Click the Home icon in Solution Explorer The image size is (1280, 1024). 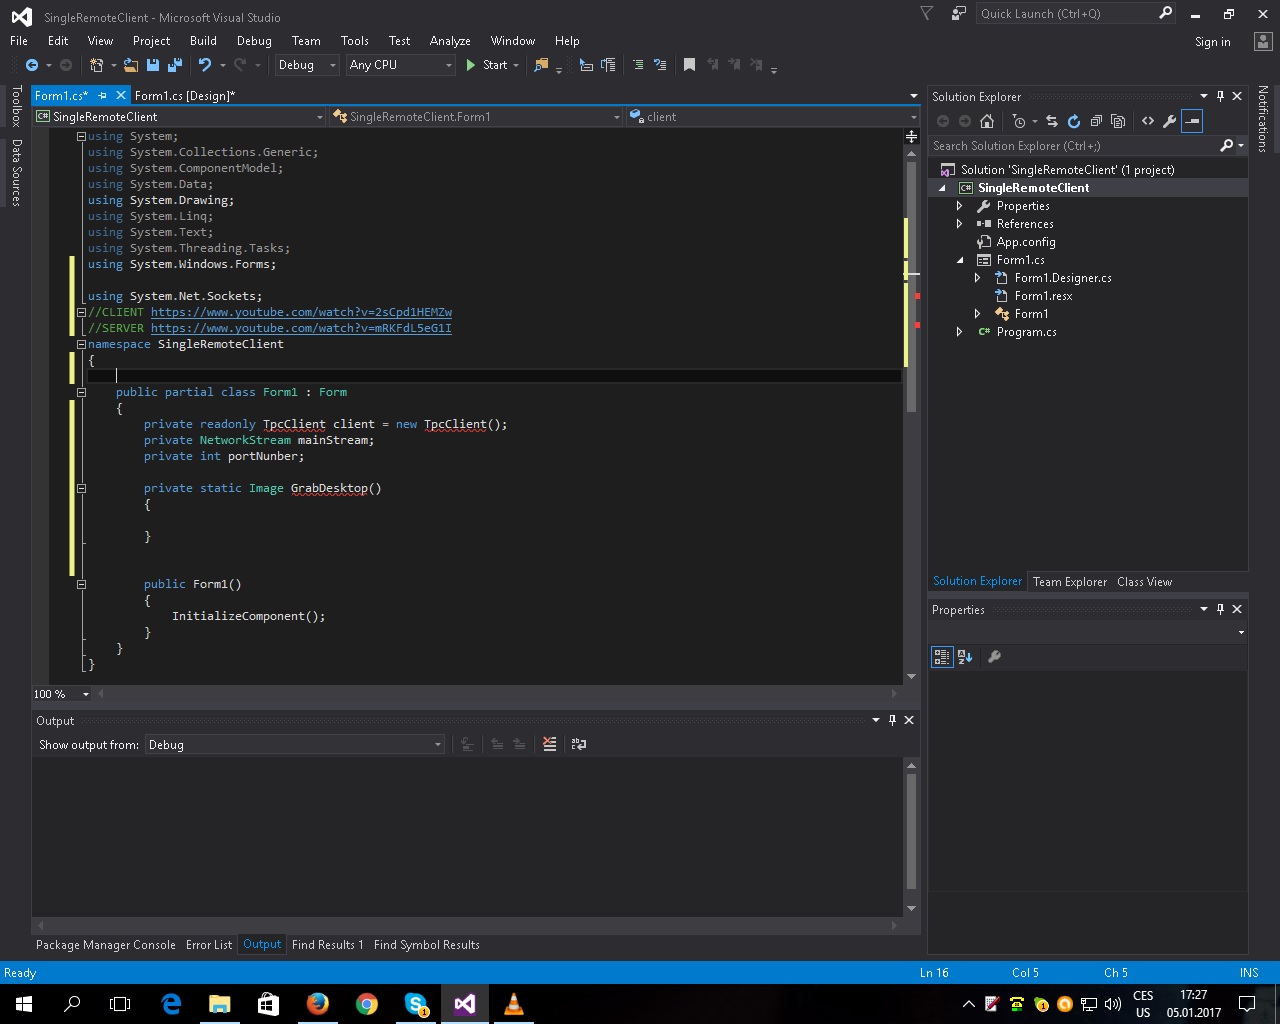coord(987,121)
